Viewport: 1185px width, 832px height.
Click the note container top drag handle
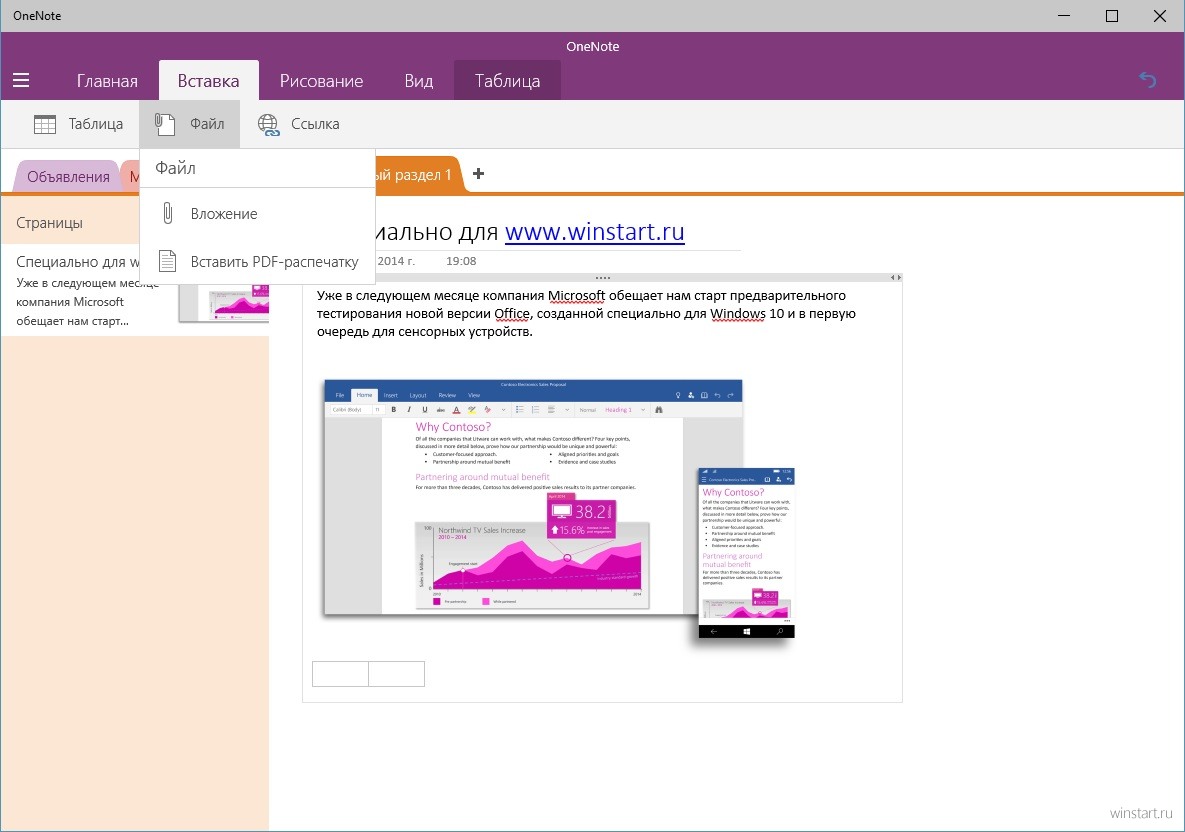pyautogui.click(x=602, y=277)
